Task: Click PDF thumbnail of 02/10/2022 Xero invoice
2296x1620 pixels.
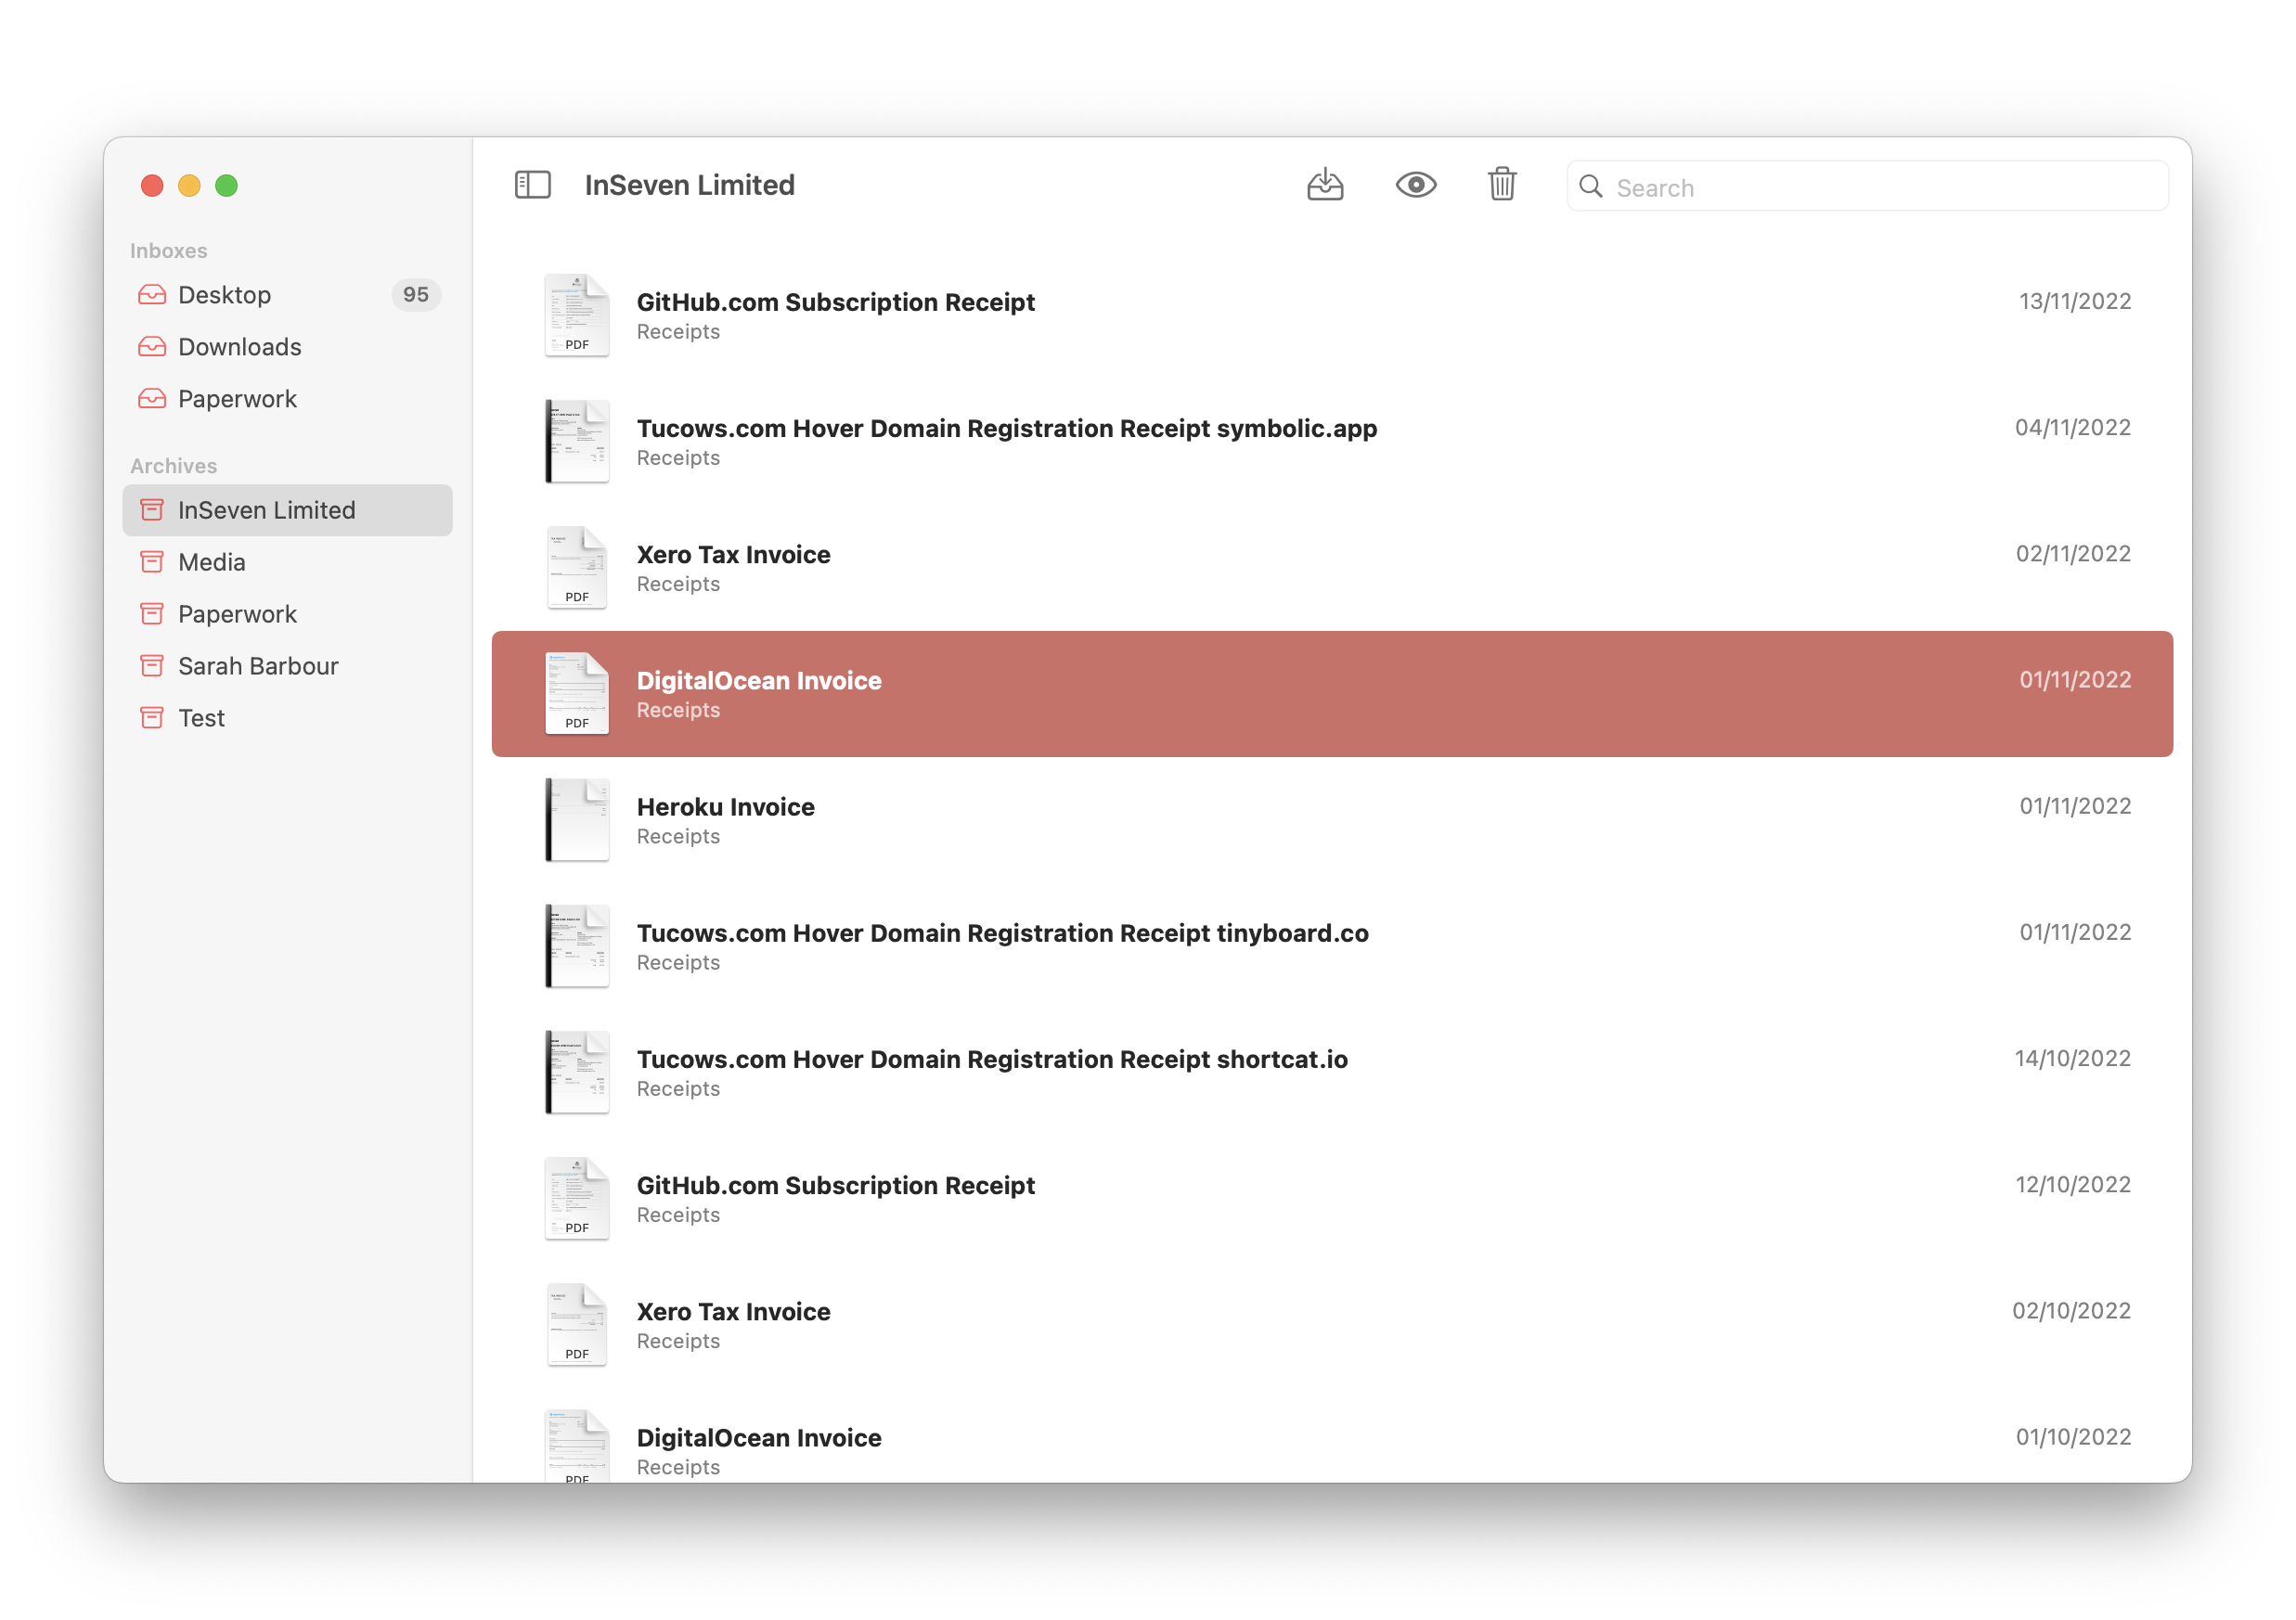Action: tap(577, 1325)
